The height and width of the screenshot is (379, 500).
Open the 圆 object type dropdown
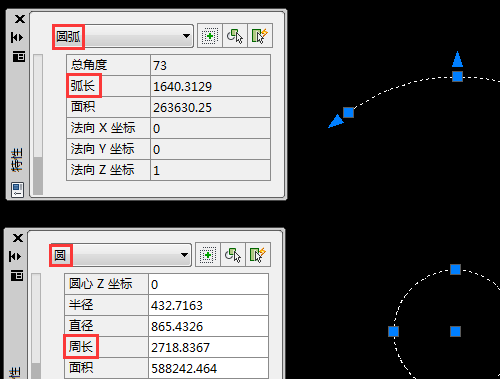[x=121, y=255]
